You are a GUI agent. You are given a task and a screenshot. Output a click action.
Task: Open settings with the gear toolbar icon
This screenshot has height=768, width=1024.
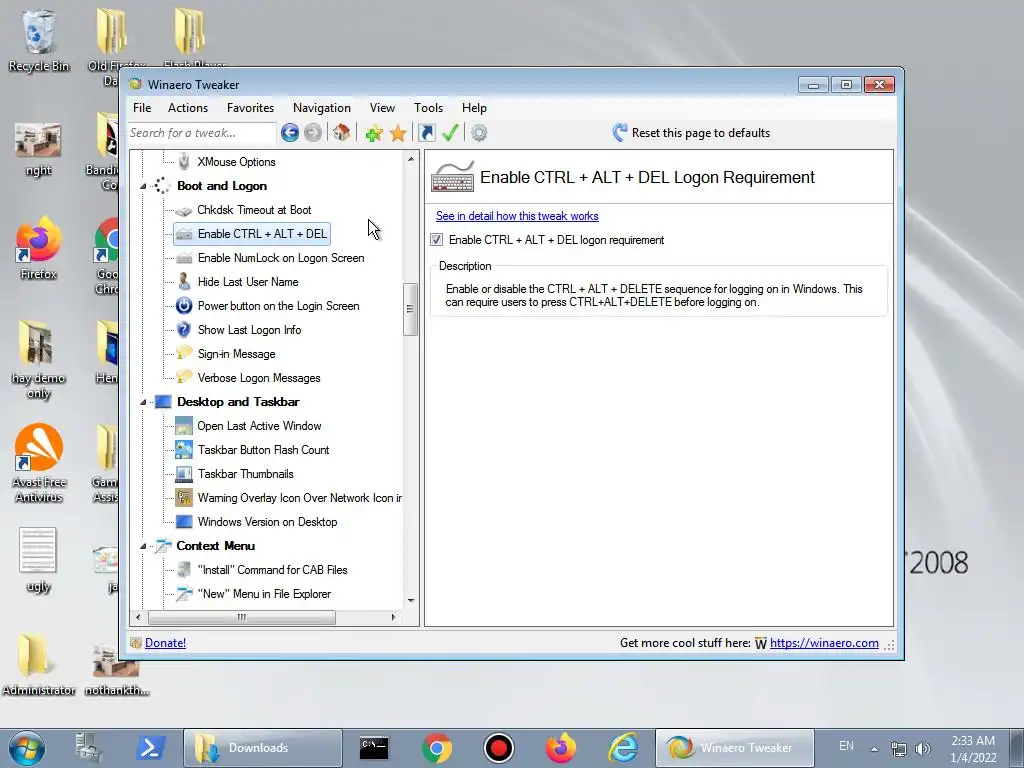click(479, 133)
